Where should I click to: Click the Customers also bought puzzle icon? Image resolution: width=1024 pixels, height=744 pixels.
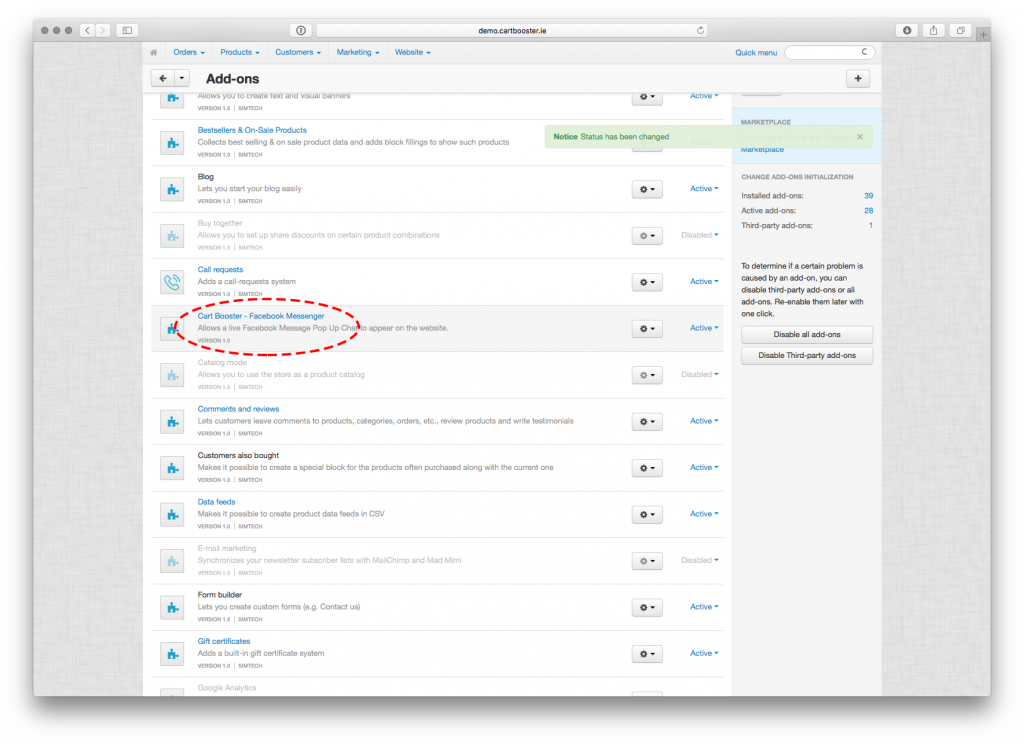click(172, 468)
